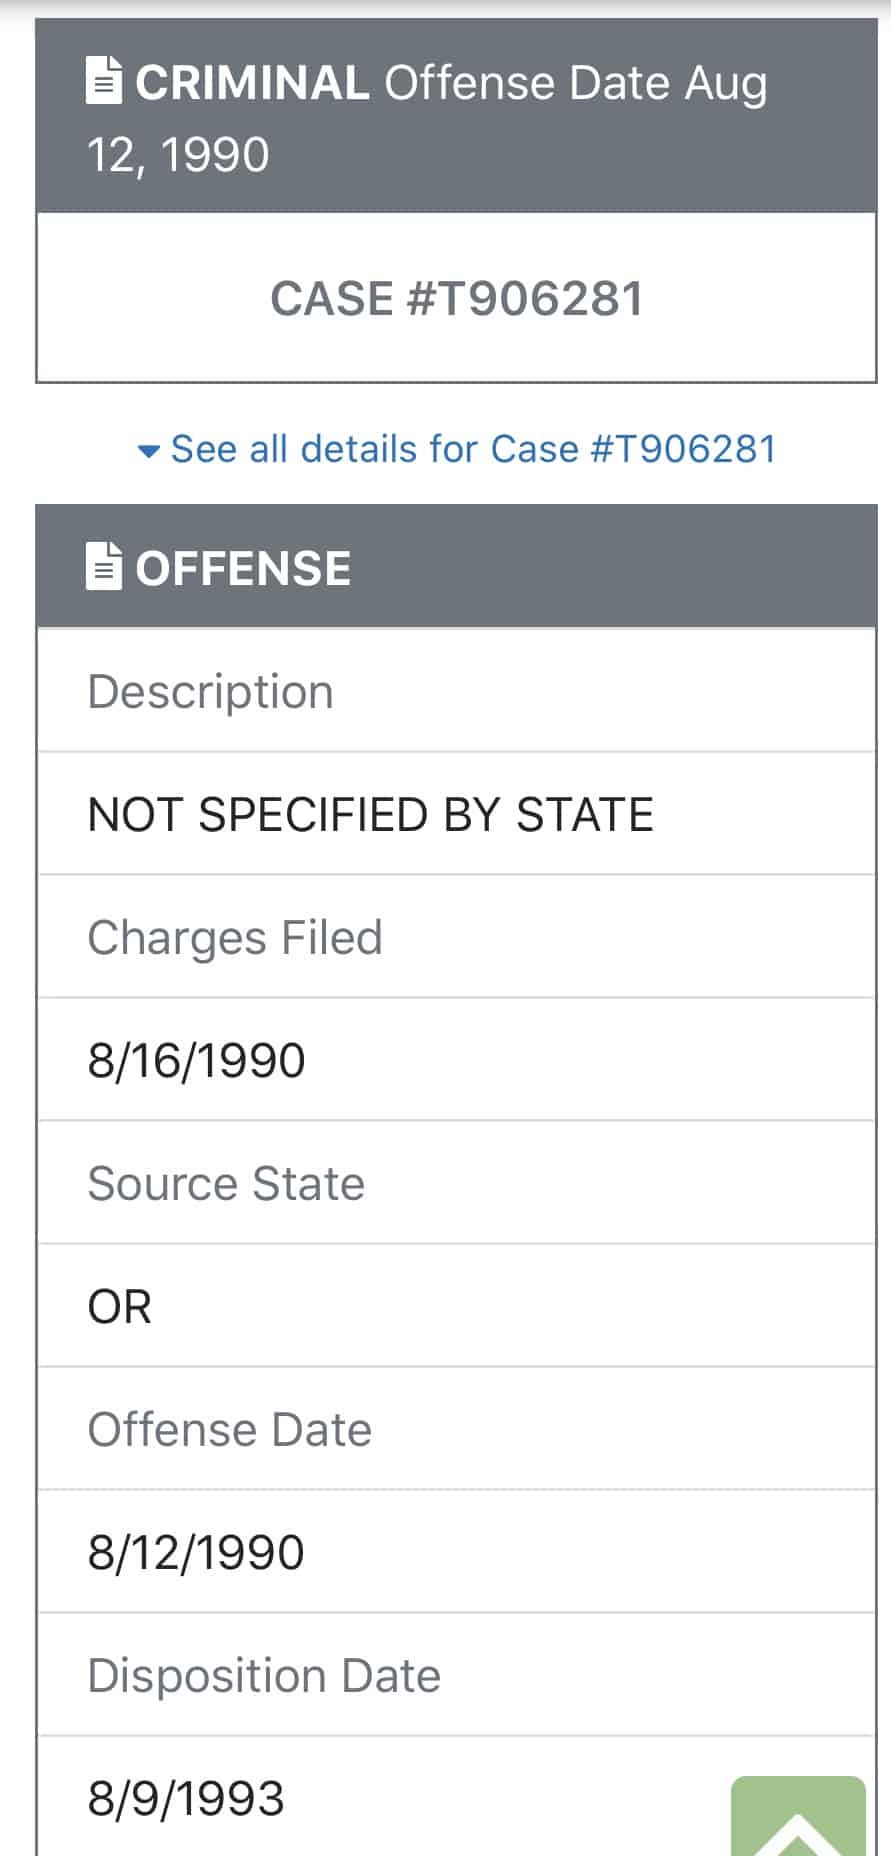Screen dimensions: 891x1856
Task: Tap the green scroll-to-top arrow button
Action: (x=798, y=1816)
